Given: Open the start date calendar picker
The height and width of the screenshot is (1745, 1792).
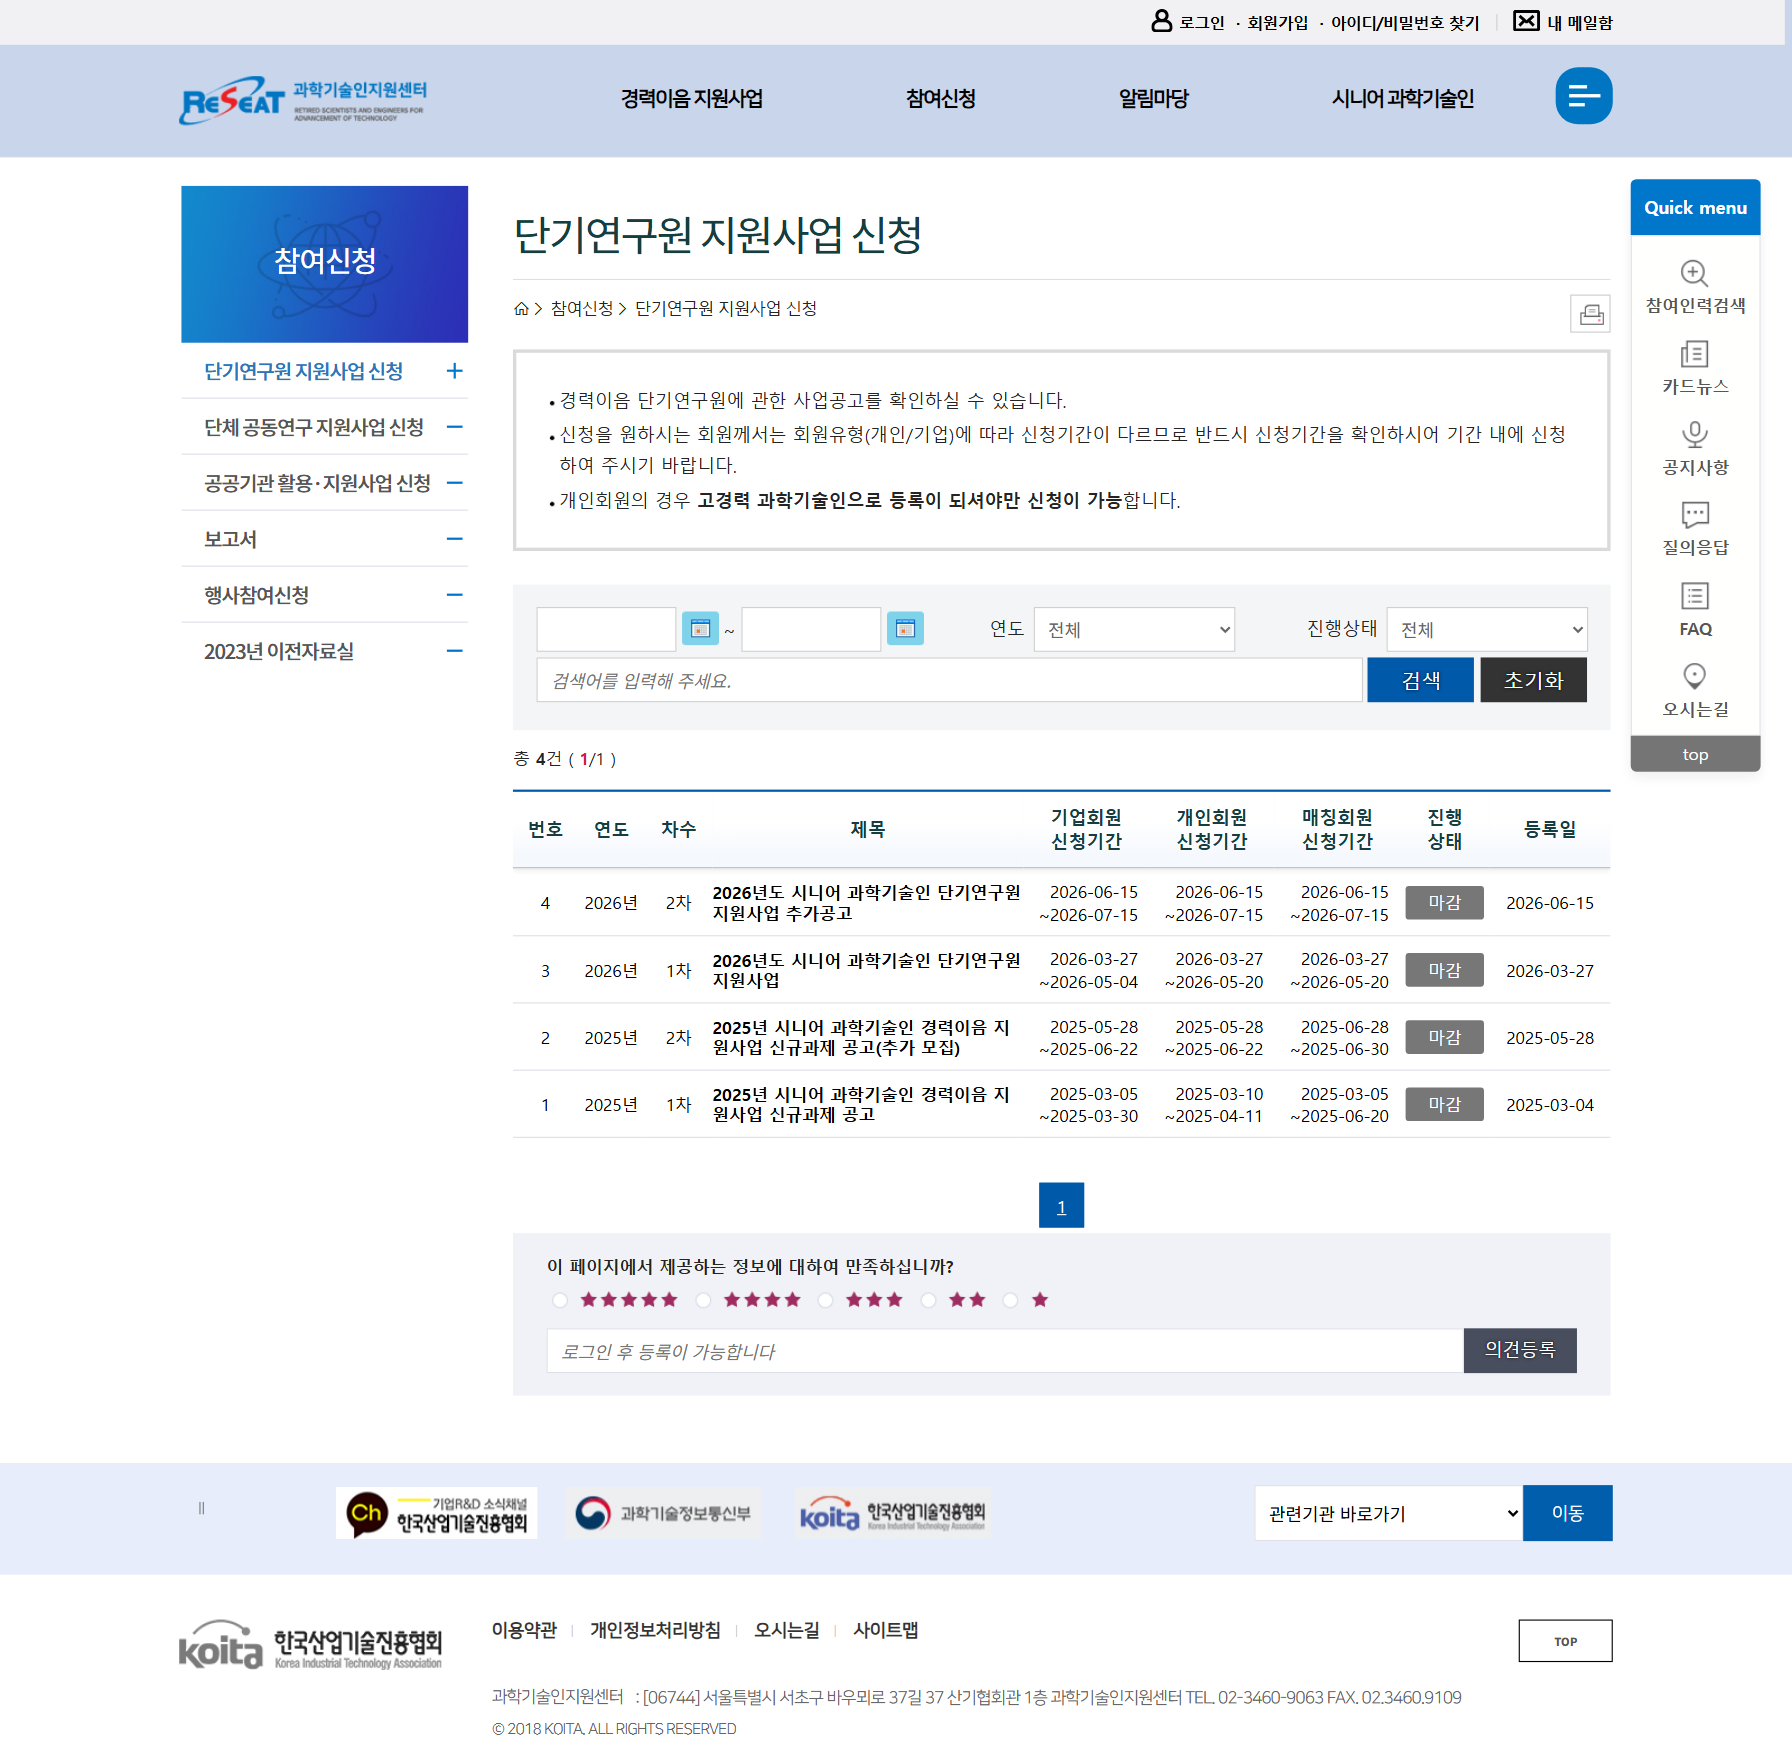Looking at the screenshot, I should tap(700, 628).
